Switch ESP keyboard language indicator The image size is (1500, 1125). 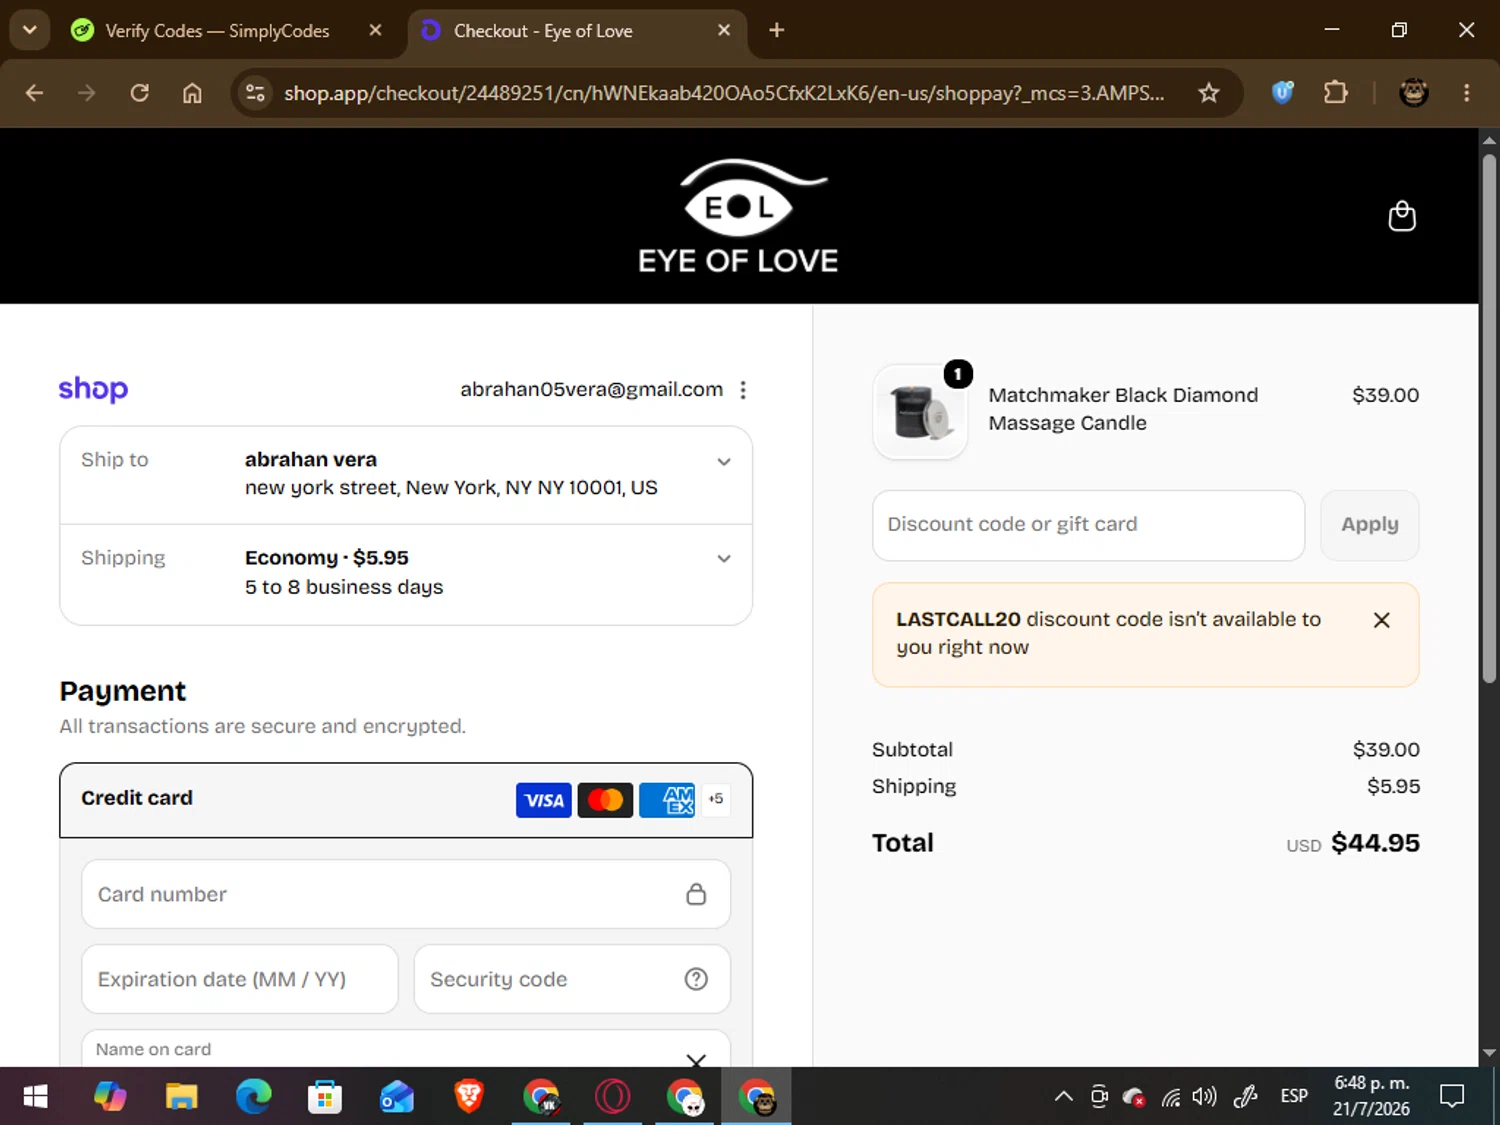[x=1294, y=1096]
